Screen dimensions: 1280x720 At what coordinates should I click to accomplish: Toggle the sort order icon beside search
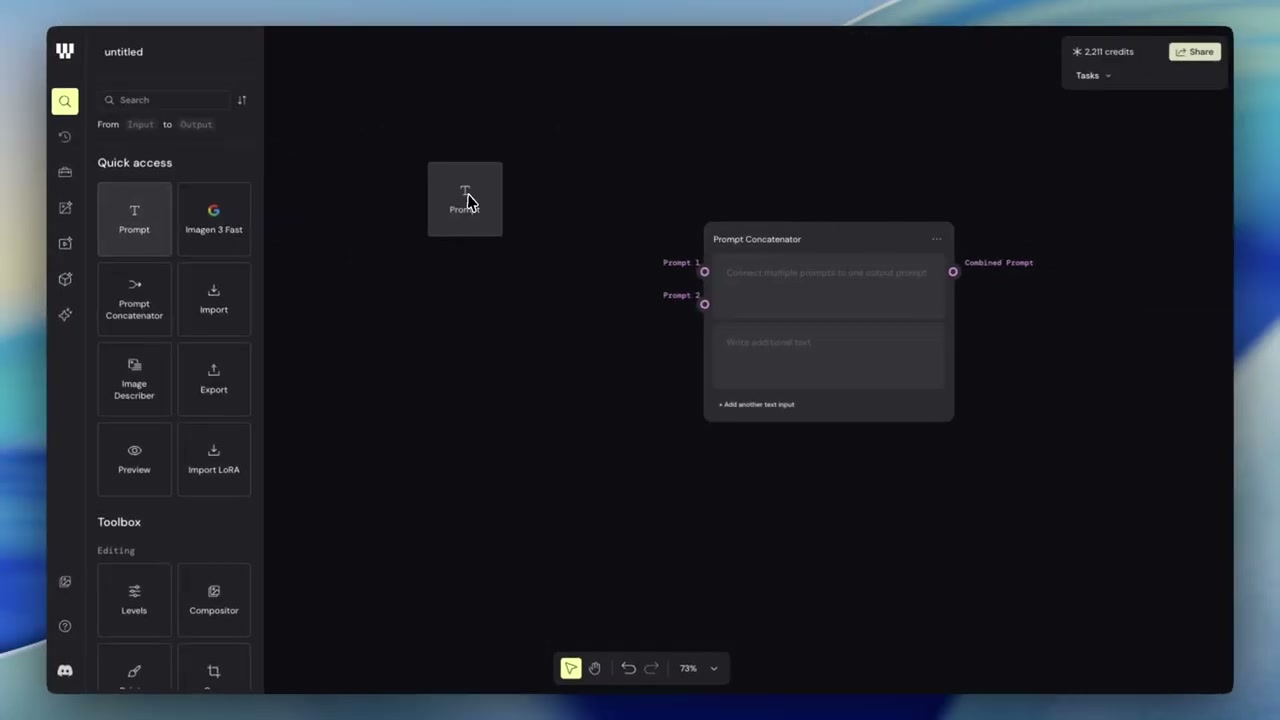[241, 100]
